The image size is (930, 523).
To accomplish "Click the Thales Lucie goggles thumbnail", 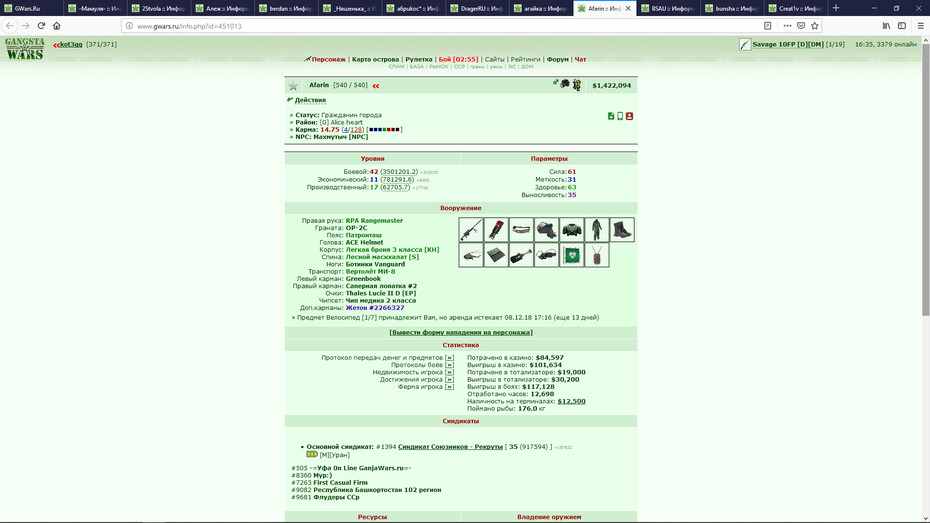I will tap(546, 255).
